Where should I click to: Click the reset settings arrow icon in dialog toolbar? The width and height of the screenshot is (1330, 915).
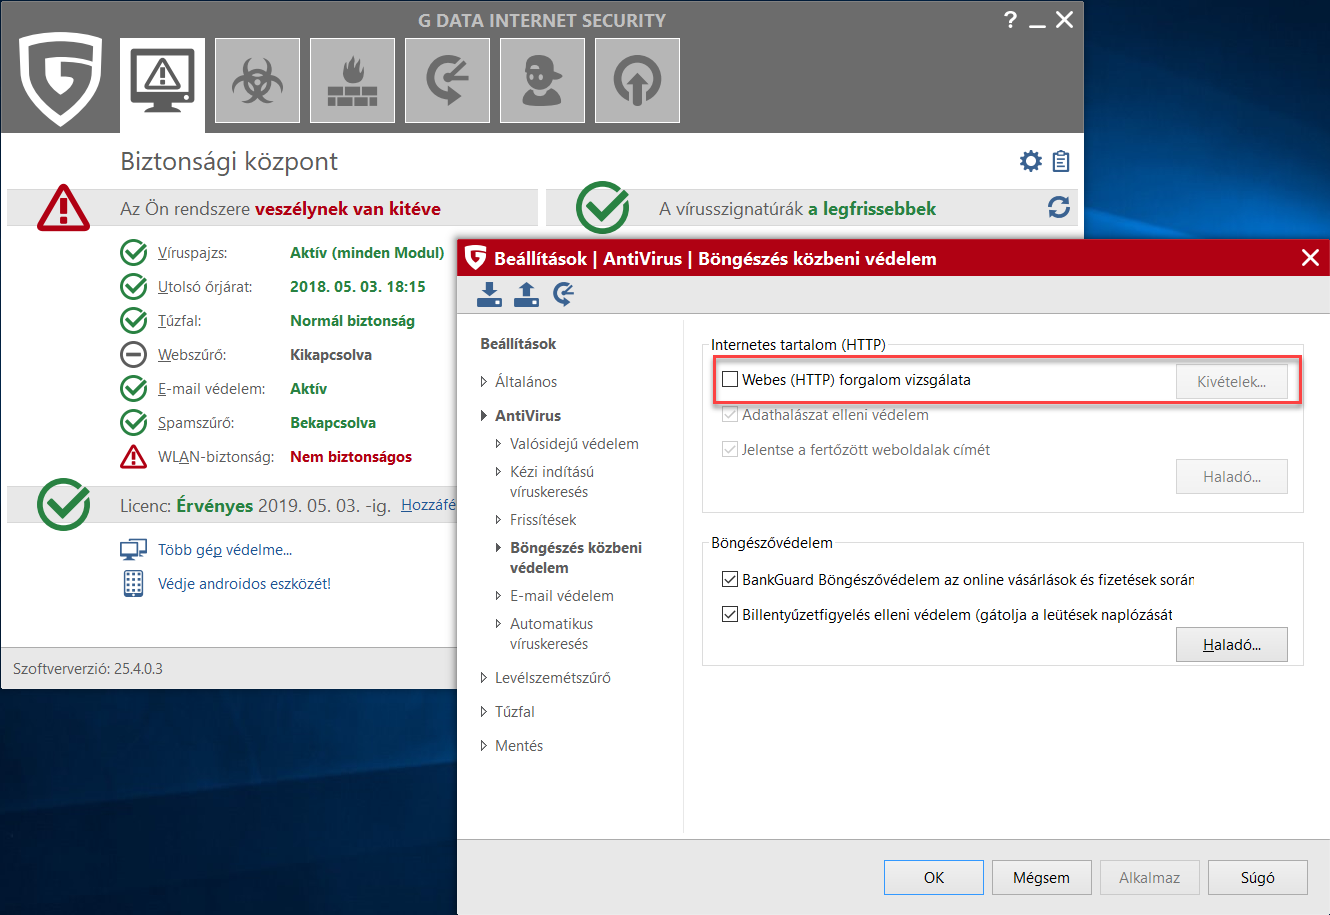[x=563, y=294]
